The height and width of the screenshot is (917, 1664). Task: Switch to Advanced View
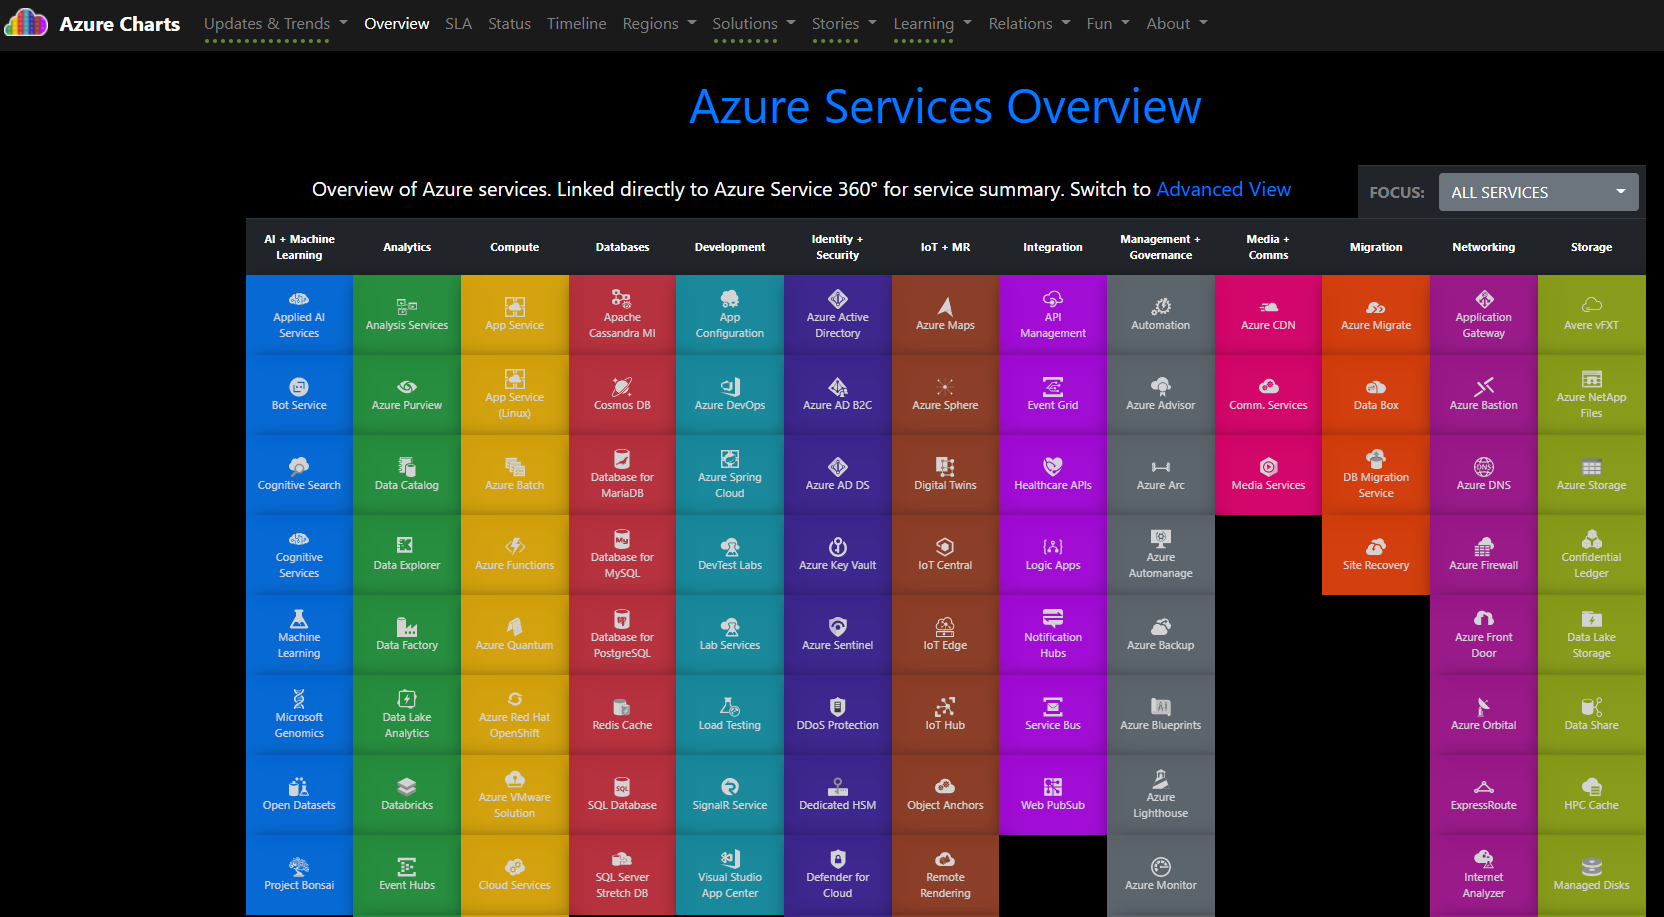click(1224, 189)
